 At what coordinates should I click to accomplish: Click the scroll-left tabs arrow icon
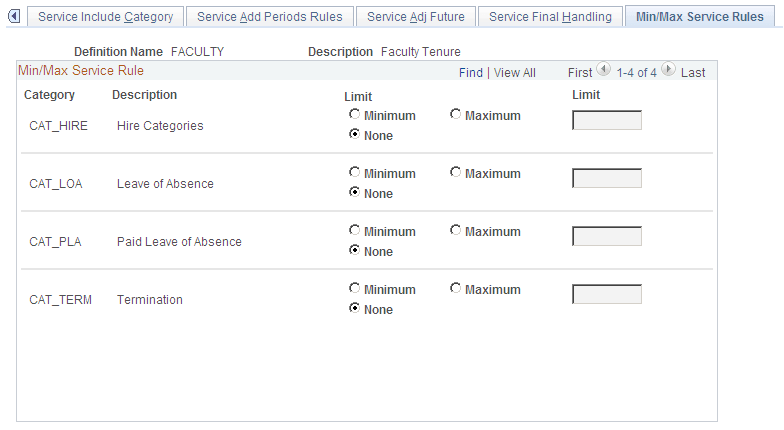[x=14, y=16]
